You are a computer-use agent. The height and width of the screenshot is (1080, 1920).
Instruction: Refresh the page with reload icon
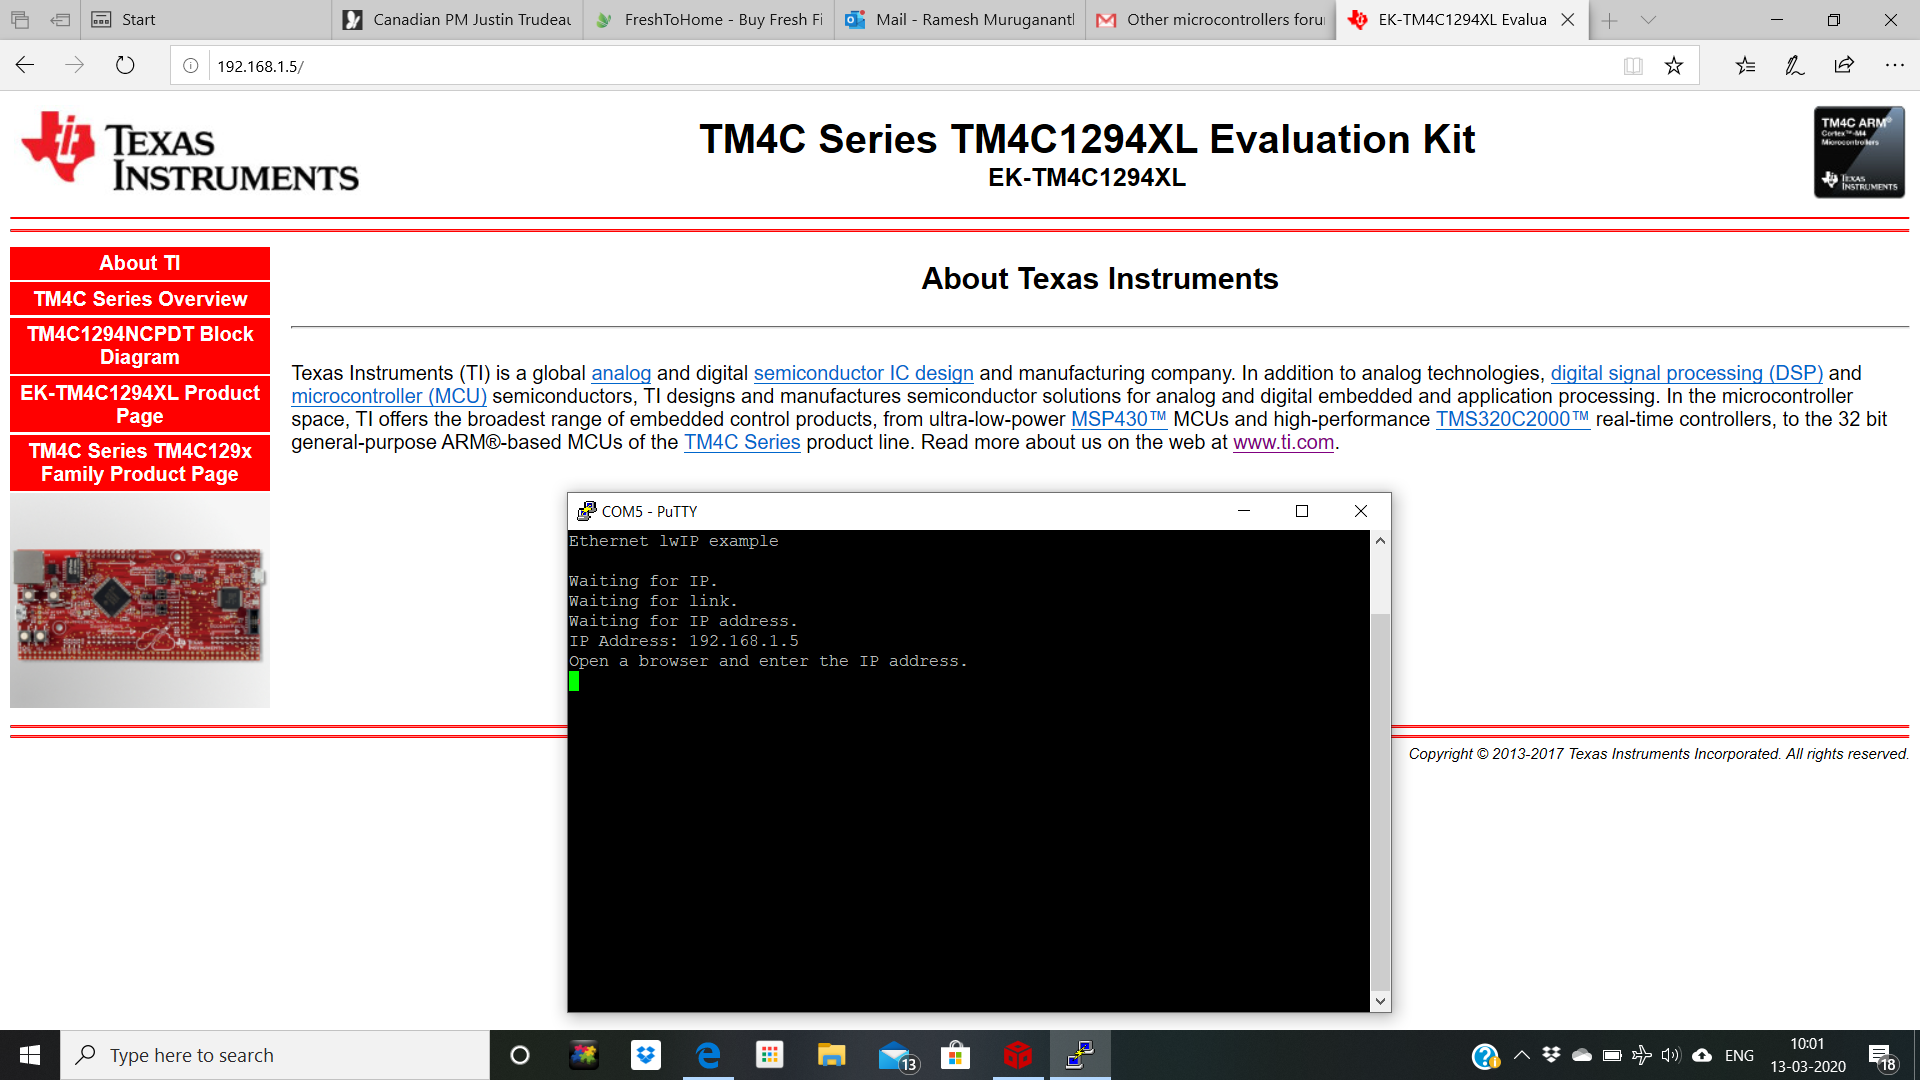[125, 66]
